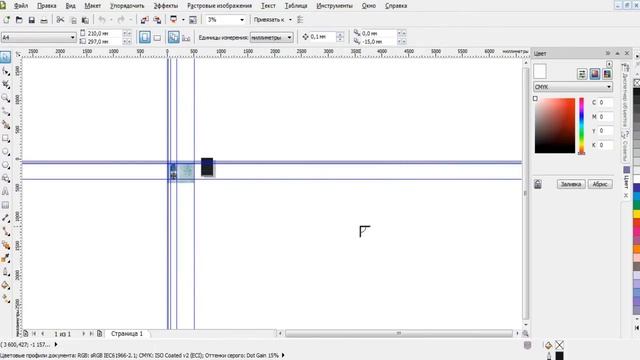Open the Инструменты menu
The image size is (640, 360).
click(334, 6)
